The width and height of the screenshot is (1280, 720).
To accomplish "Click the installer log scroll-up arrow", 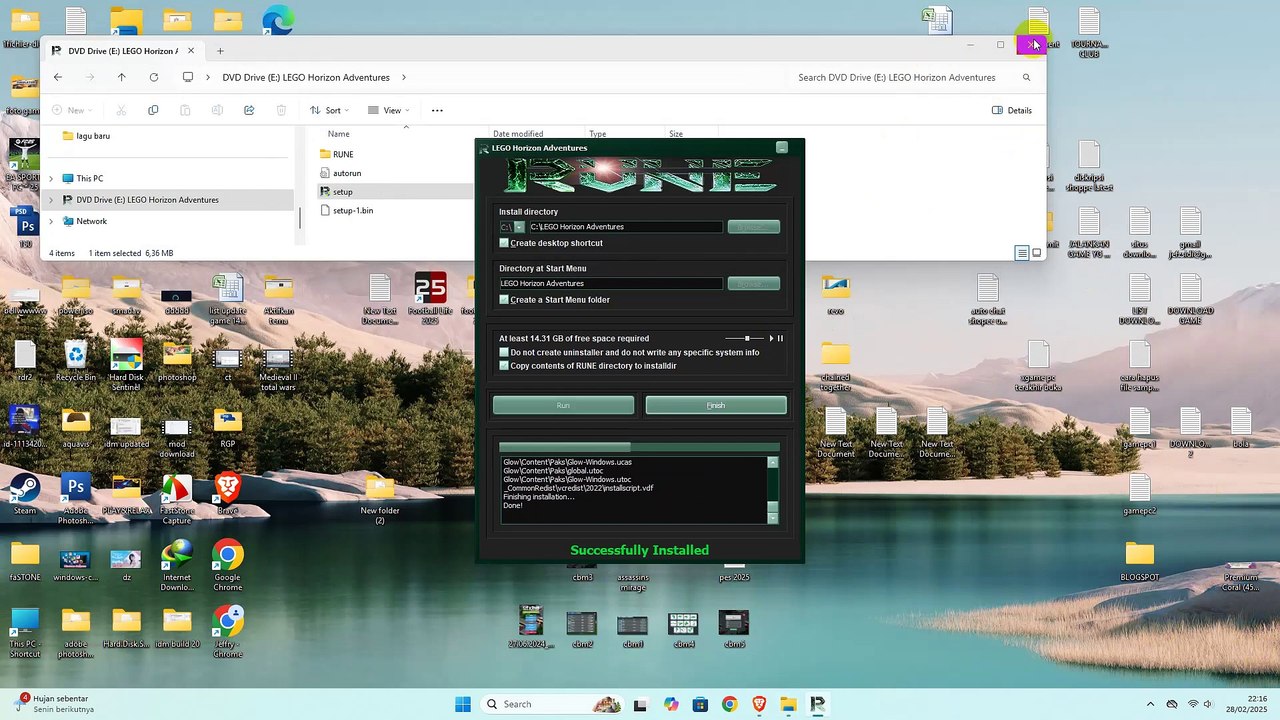I will pyautogui.click(x=772, y=462).
